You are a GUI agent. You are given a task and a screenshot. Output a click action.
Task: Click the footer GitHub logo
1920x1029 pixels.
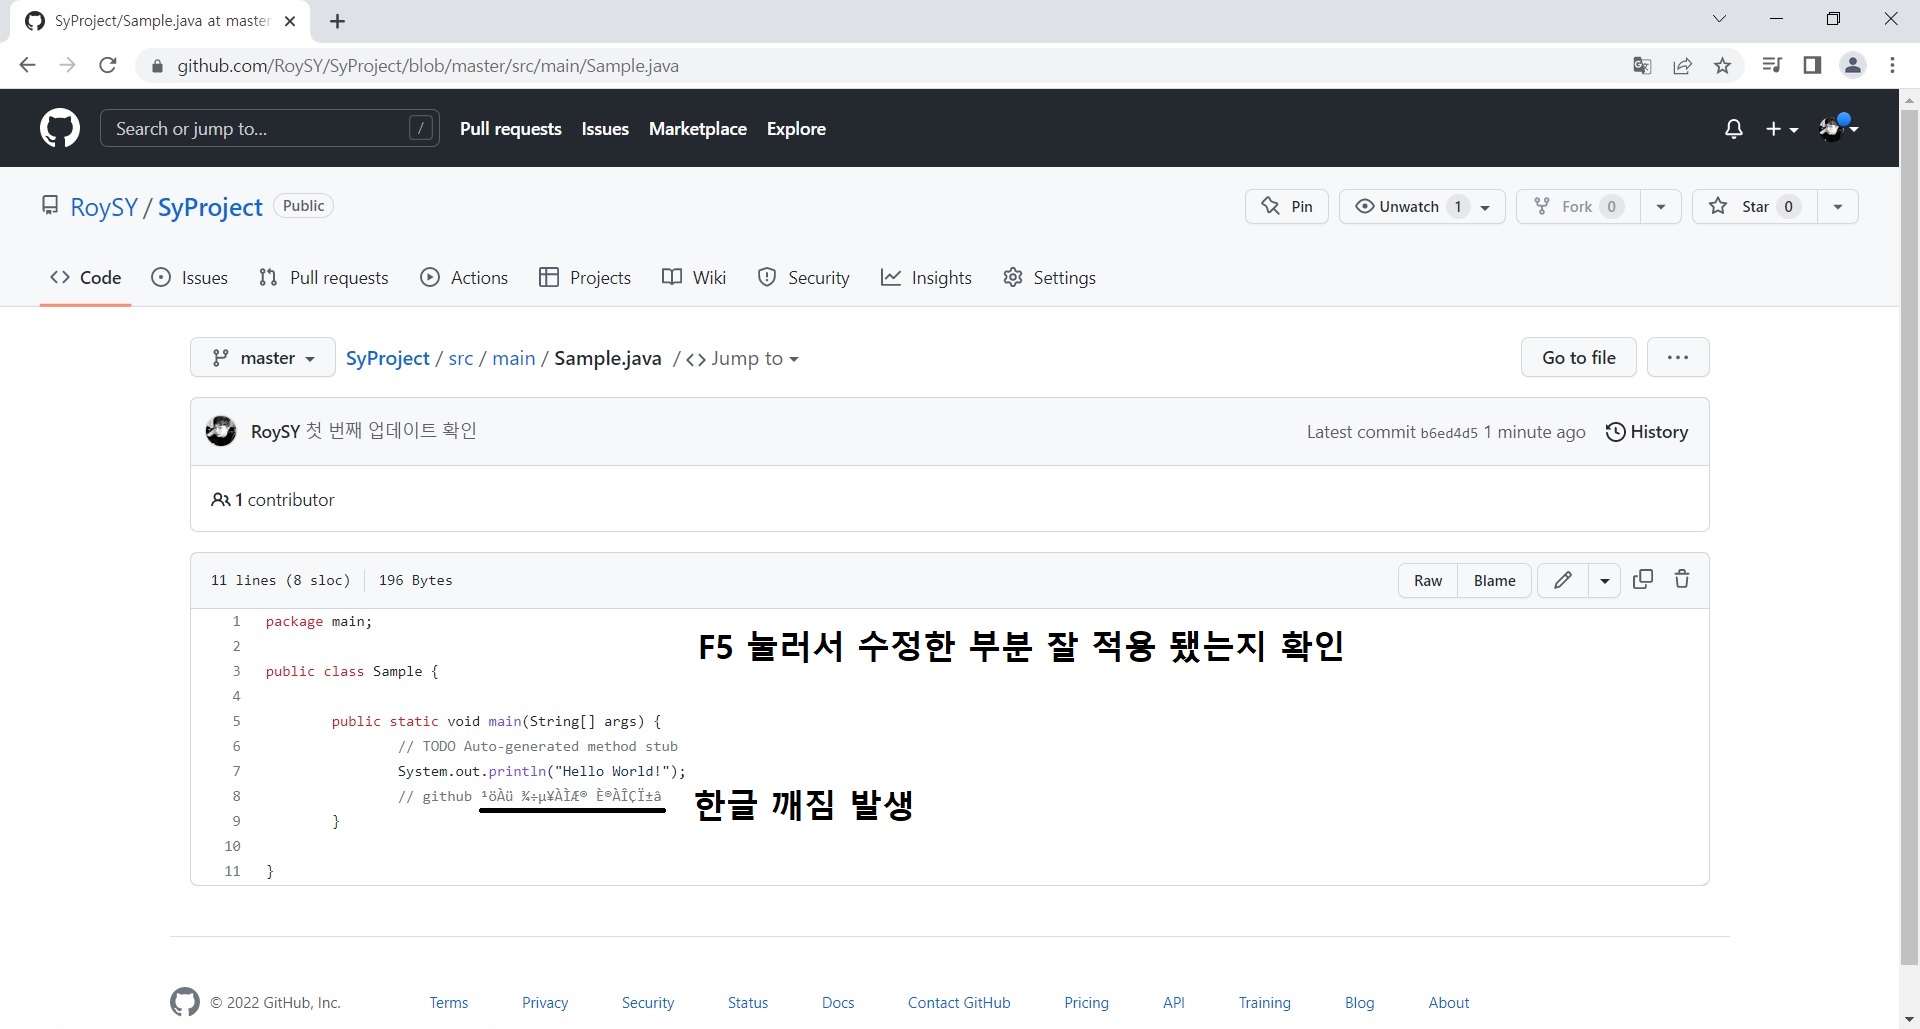[185, 1002]
